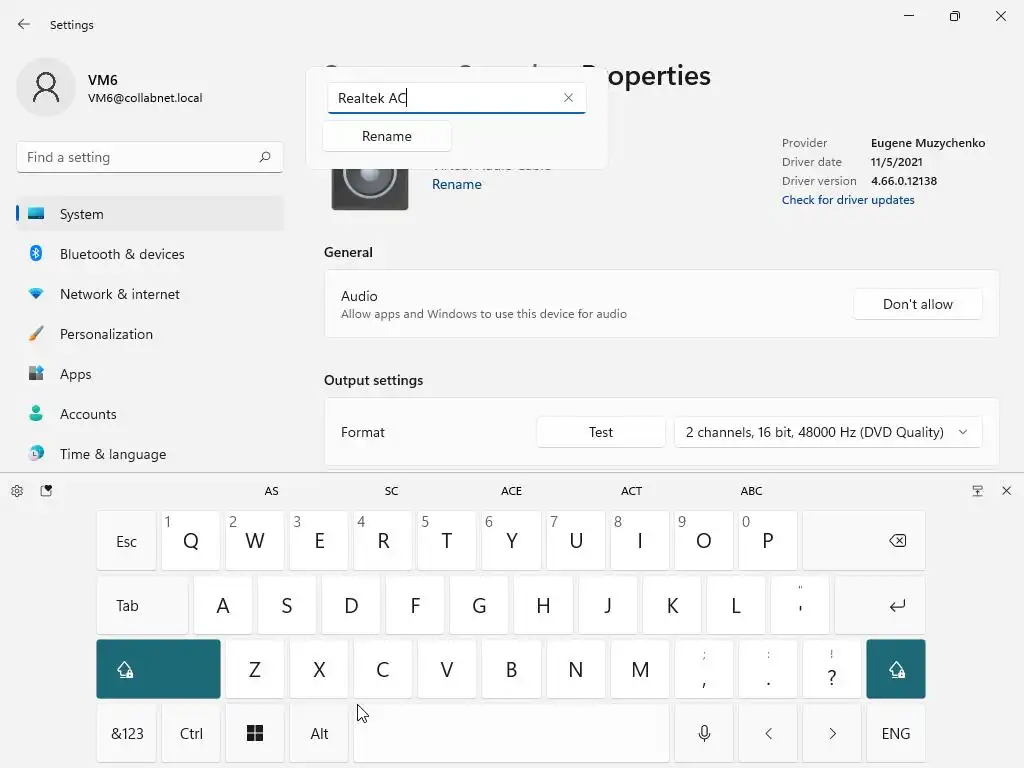Click the search magnifier icon
The width and height of the screenshot is (1024, 768).
[264, 157]
